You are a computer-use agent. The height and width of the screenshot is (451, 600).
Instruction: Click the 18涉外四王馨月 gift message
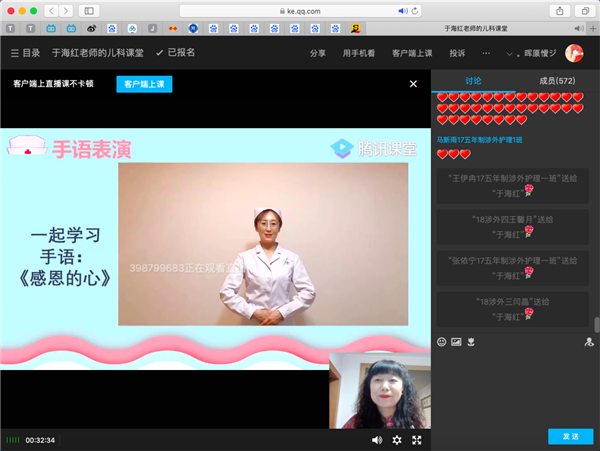pyautogui.click(x=513, y=227)
